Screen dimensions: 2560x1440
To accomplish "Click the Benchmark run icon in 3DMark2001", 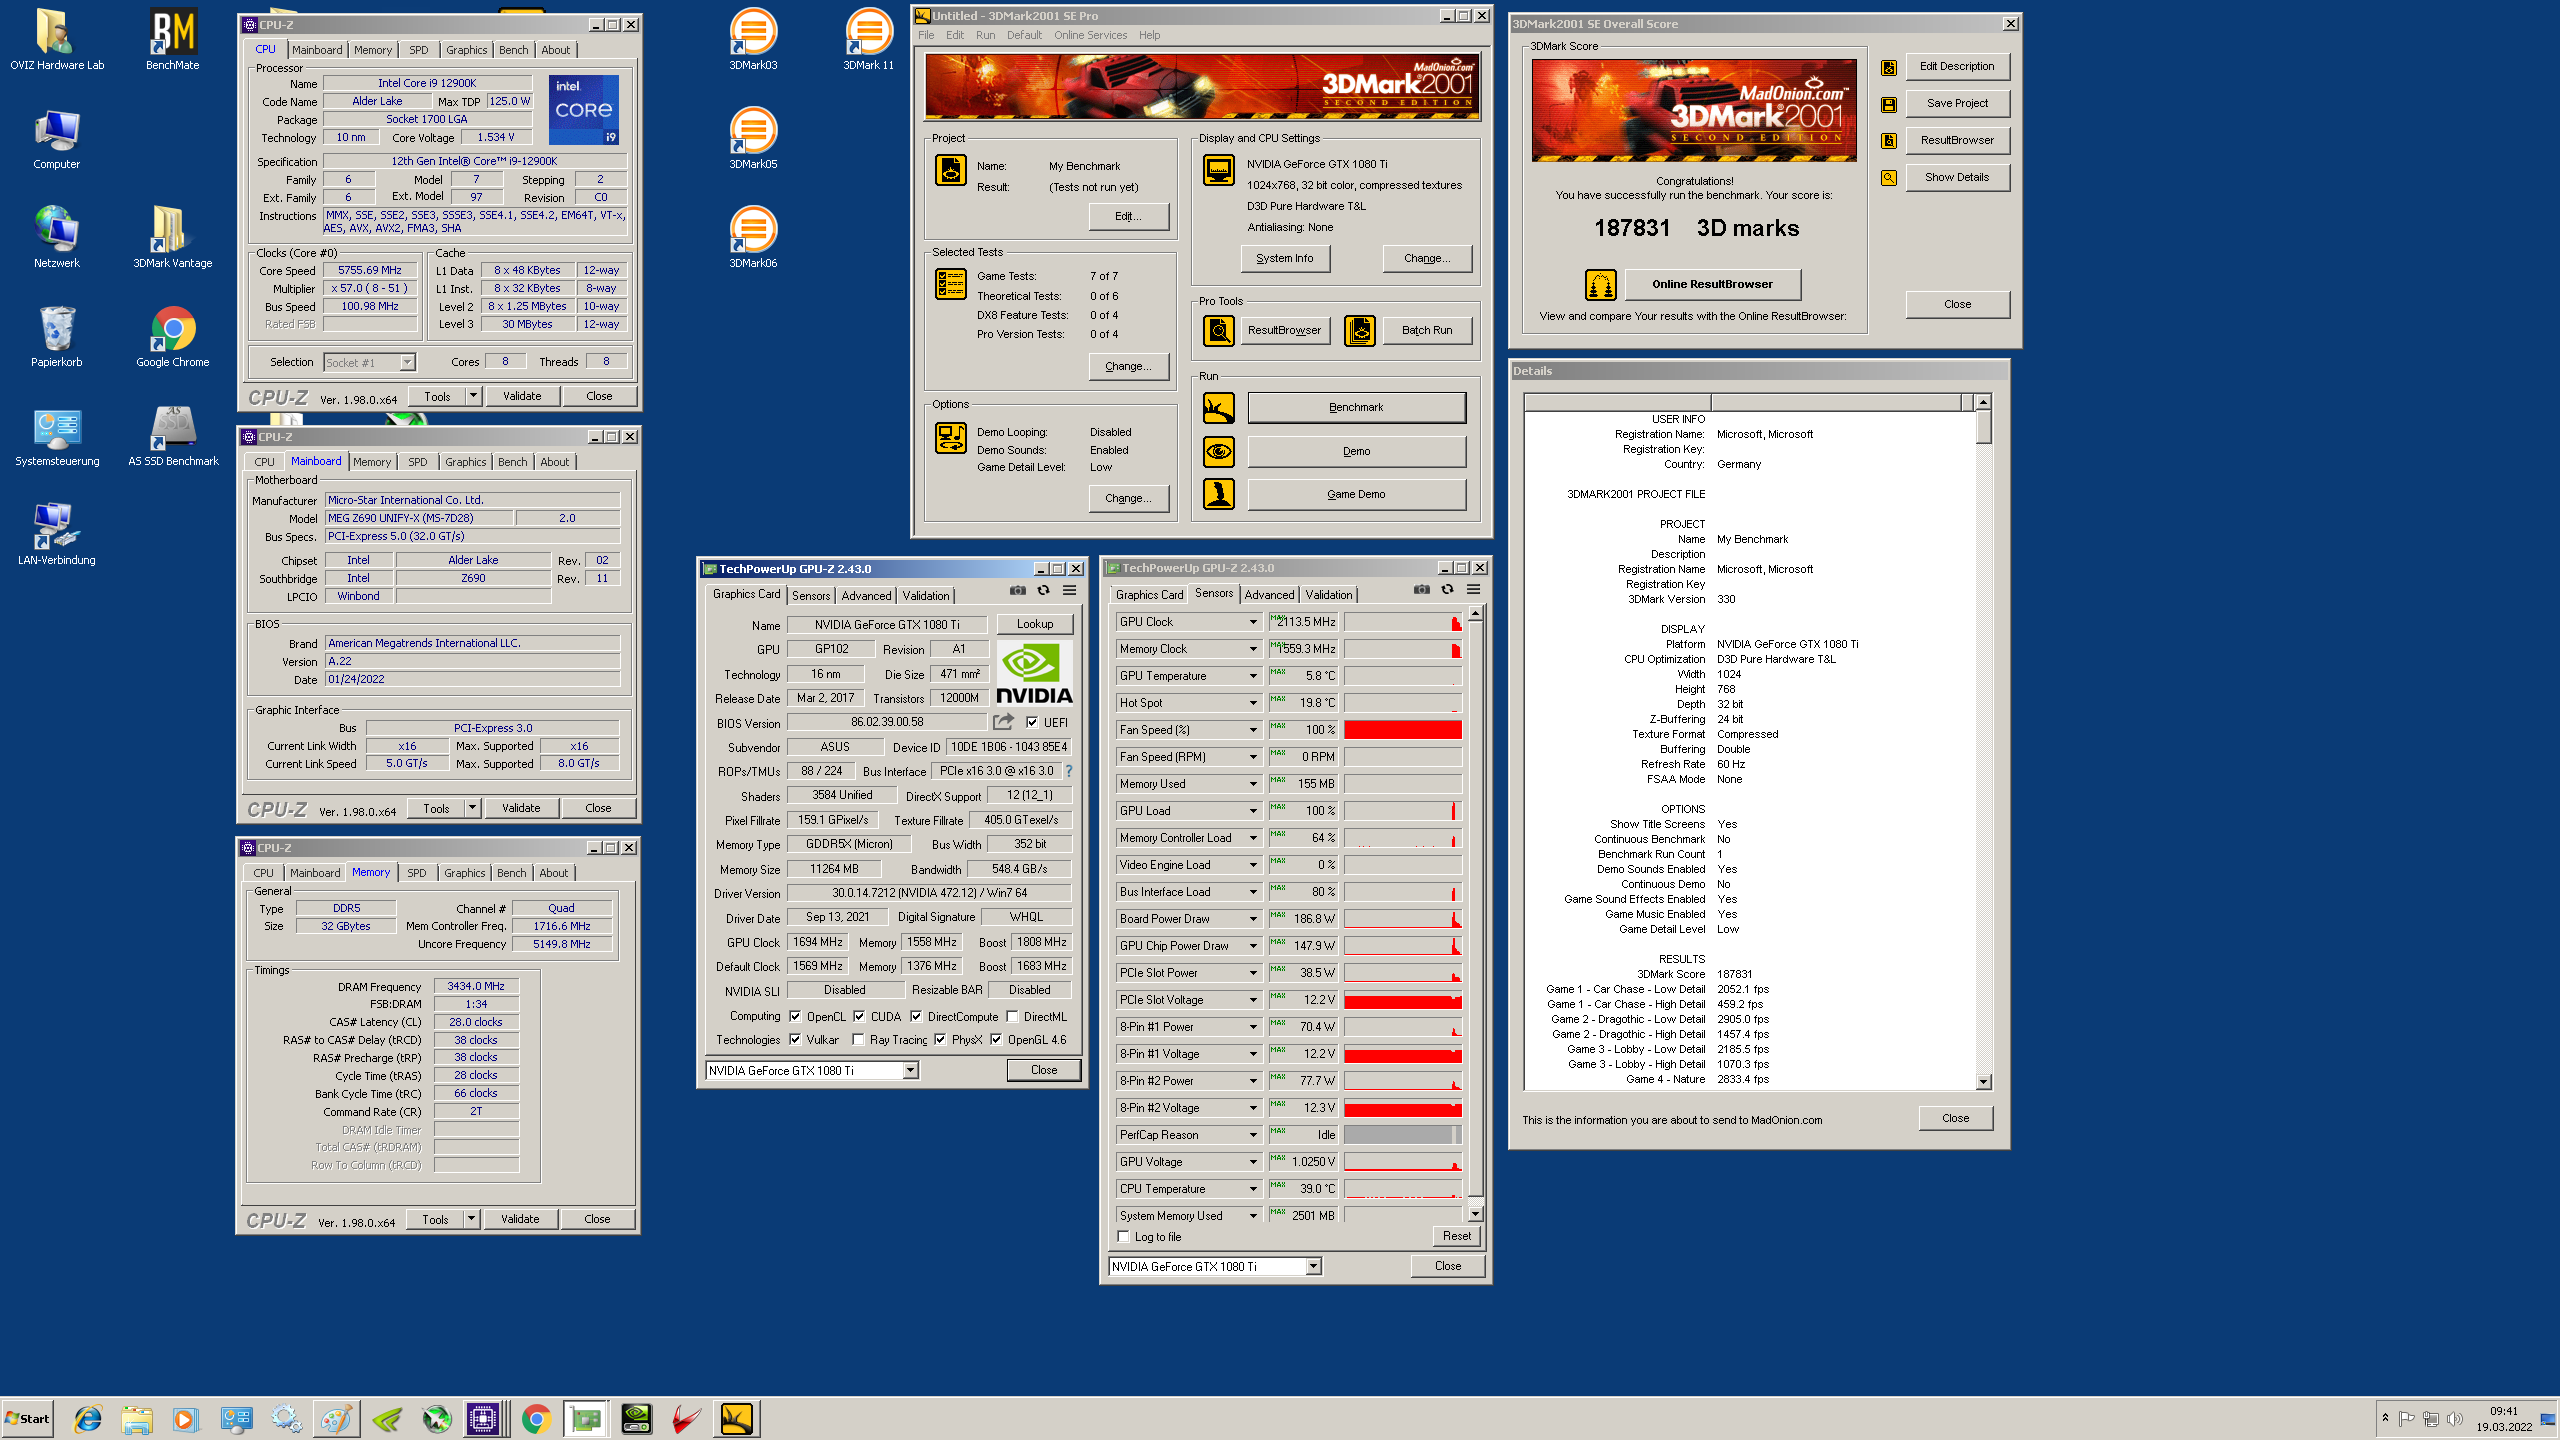I will 1218,408.
